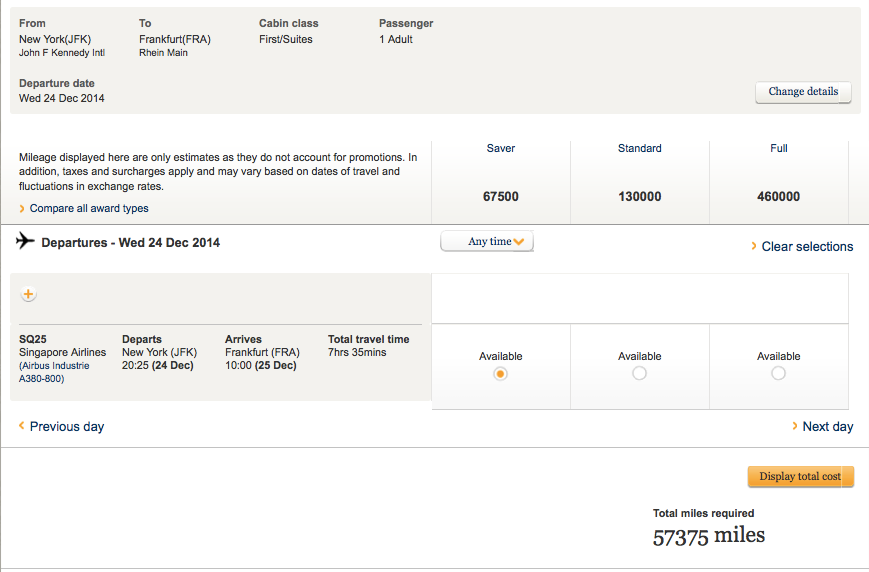Click the airplane icon beside Departures
The image size is (869, 572).
26,242
